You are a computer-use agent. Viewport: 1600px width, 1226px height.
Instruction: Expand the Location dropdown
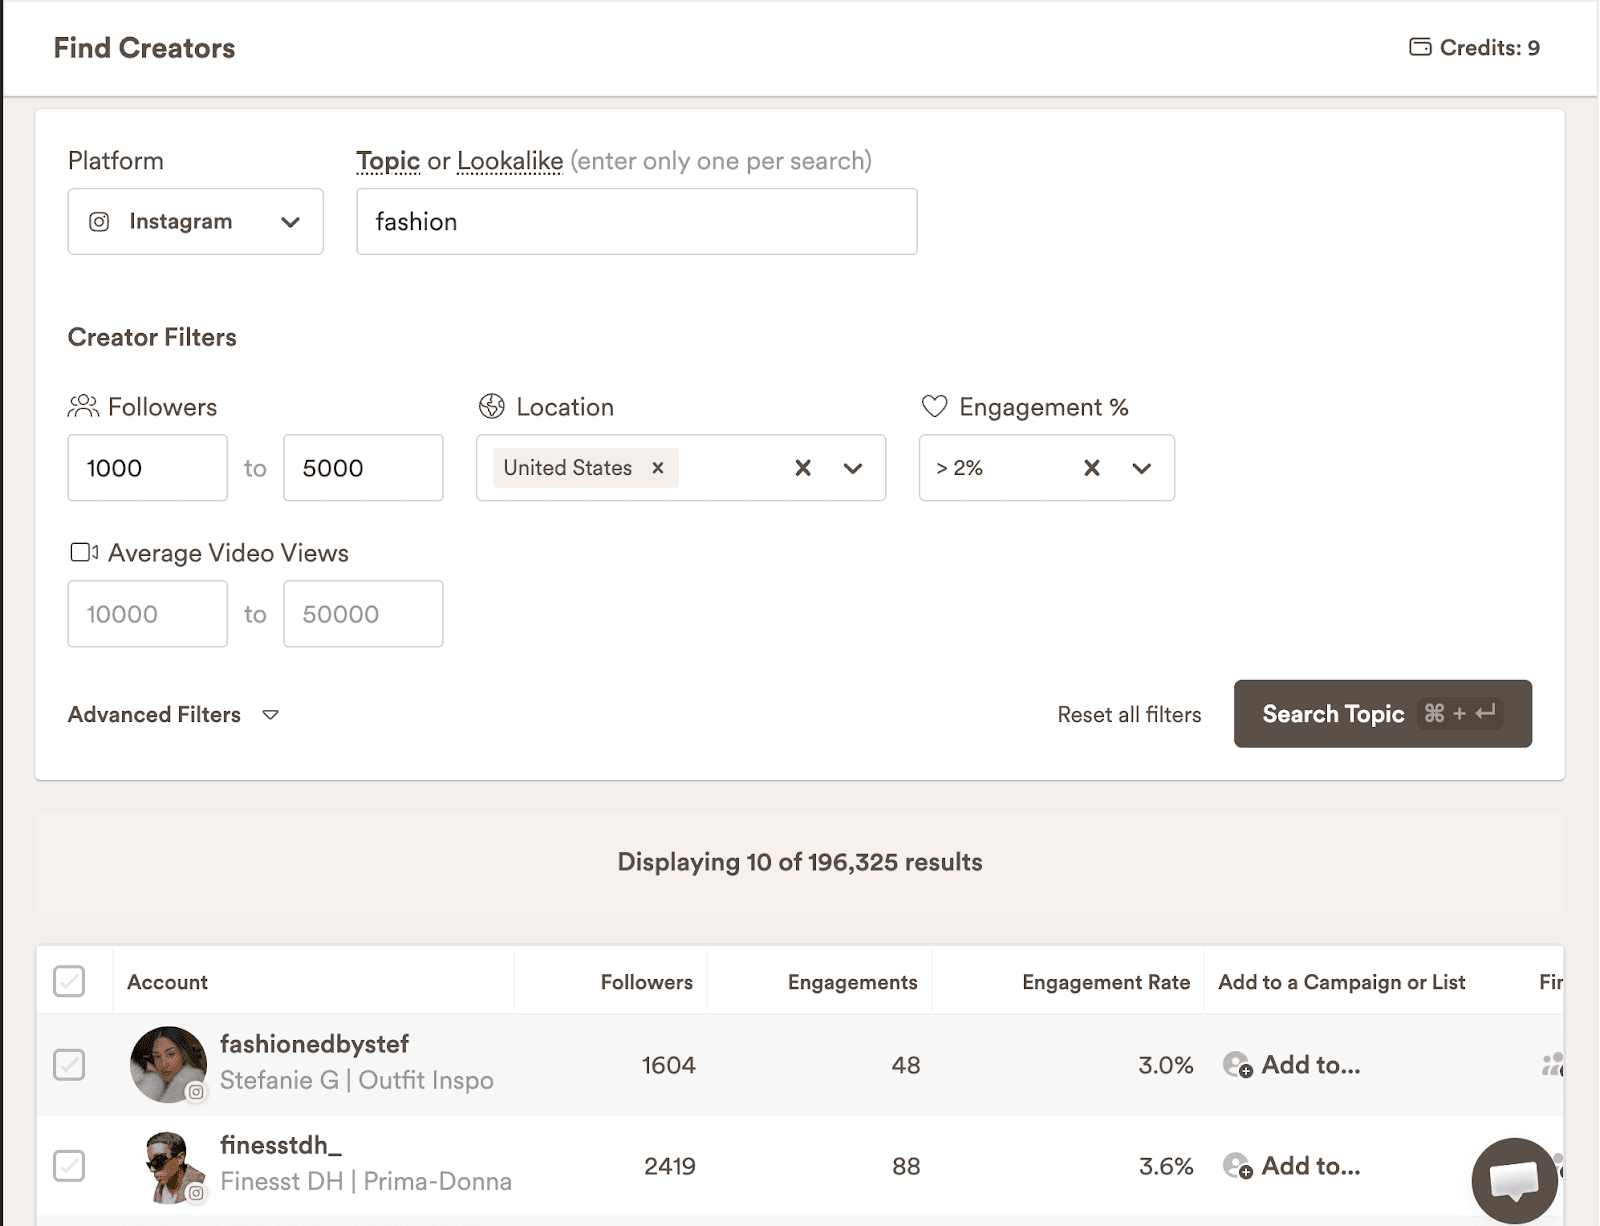coord(853,468)
